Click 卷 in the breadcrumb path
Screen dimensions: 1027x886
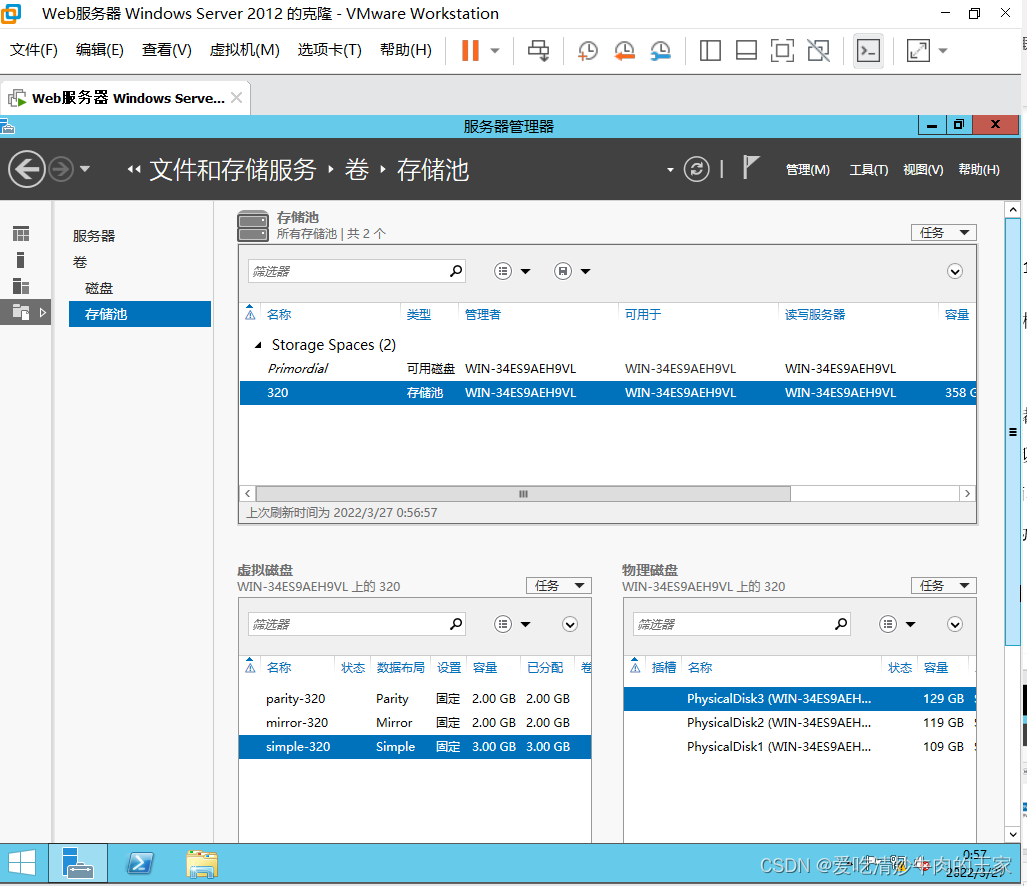coord(357,170)
